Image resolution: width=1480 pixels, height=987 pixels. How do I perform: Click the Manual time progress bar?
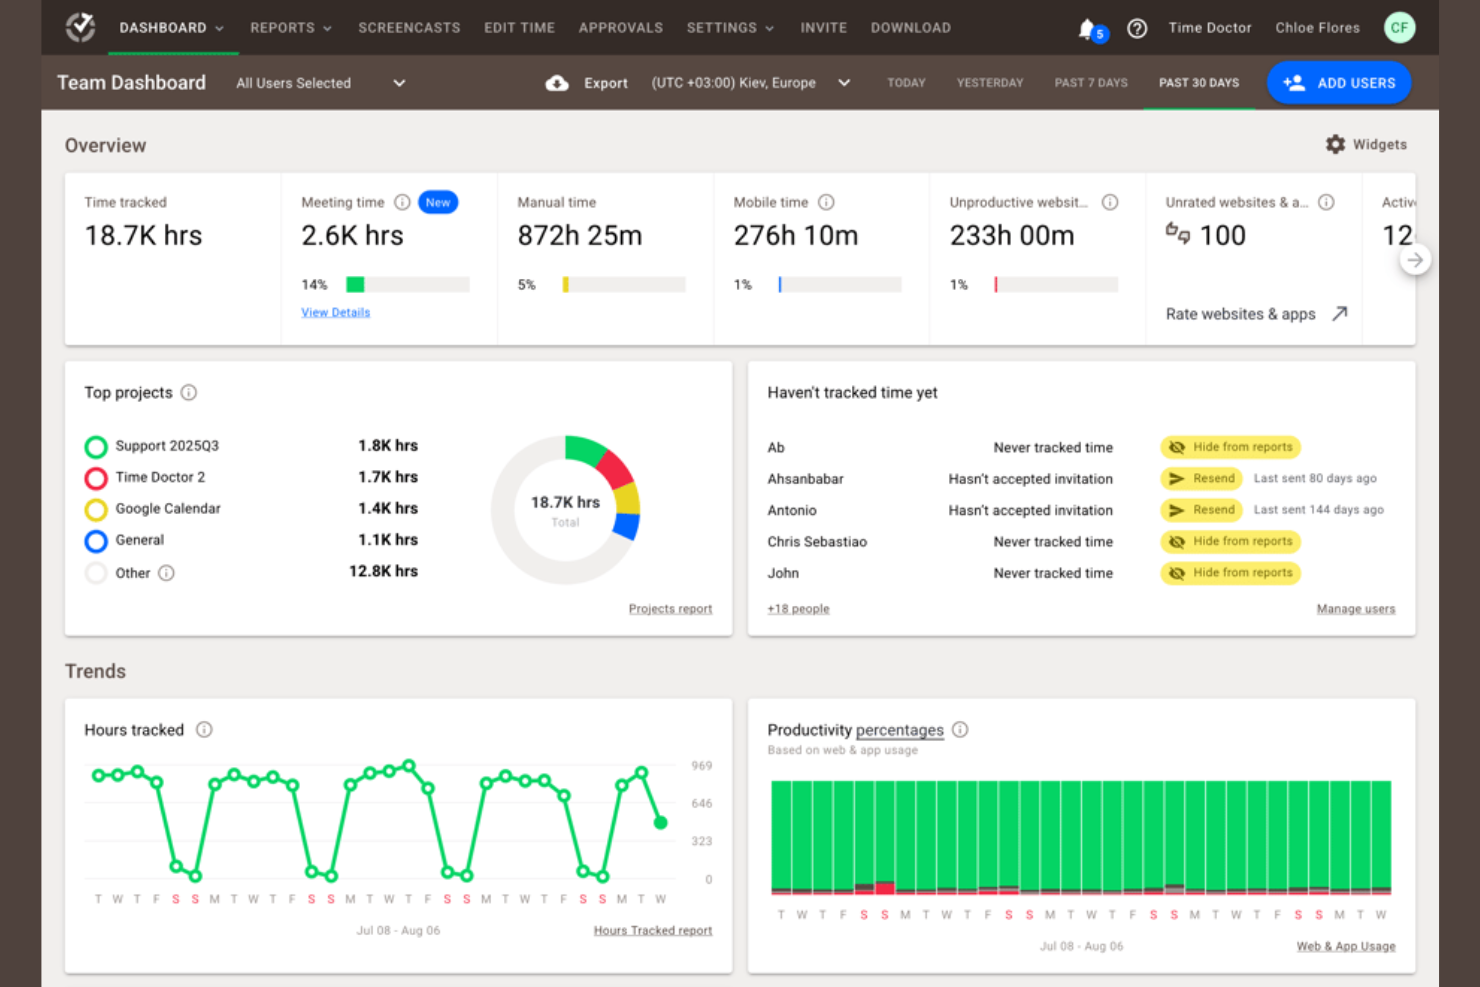click(622, 284)
